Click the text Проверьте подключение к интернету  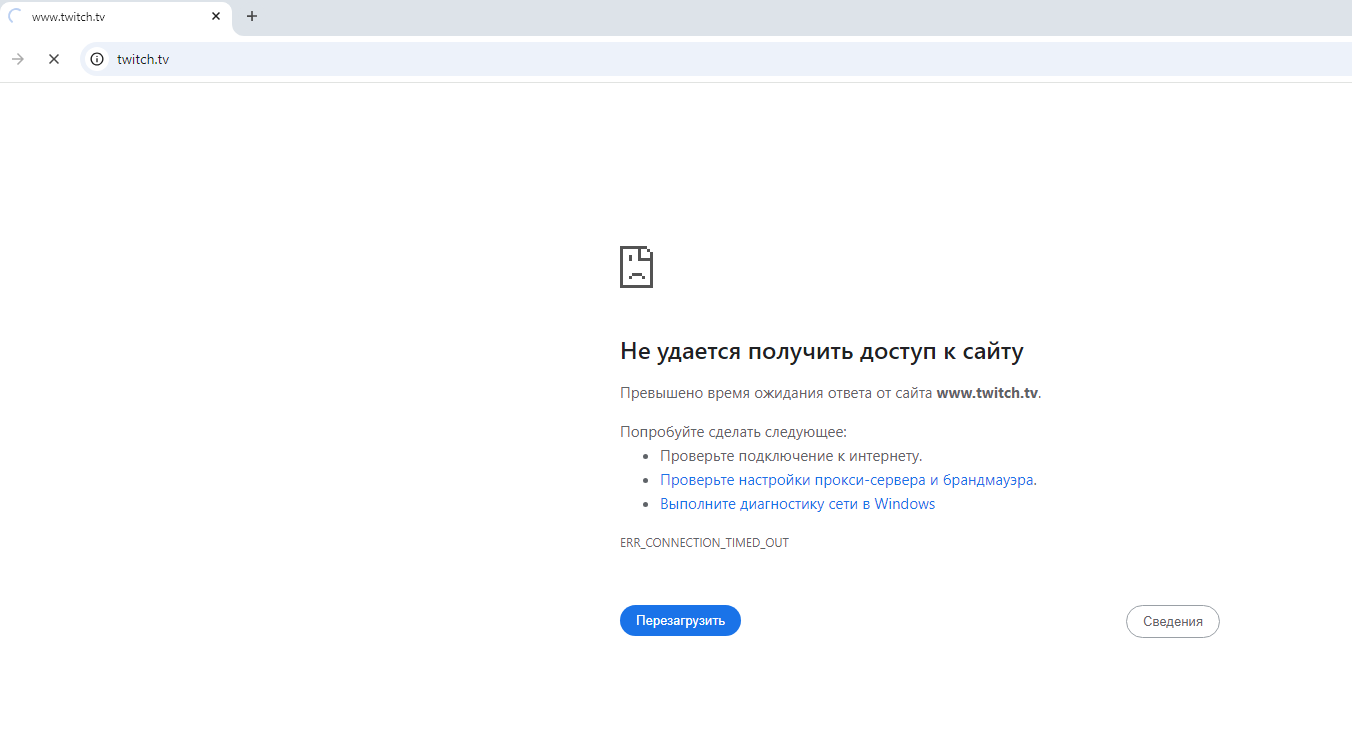(x=791, y=456)
